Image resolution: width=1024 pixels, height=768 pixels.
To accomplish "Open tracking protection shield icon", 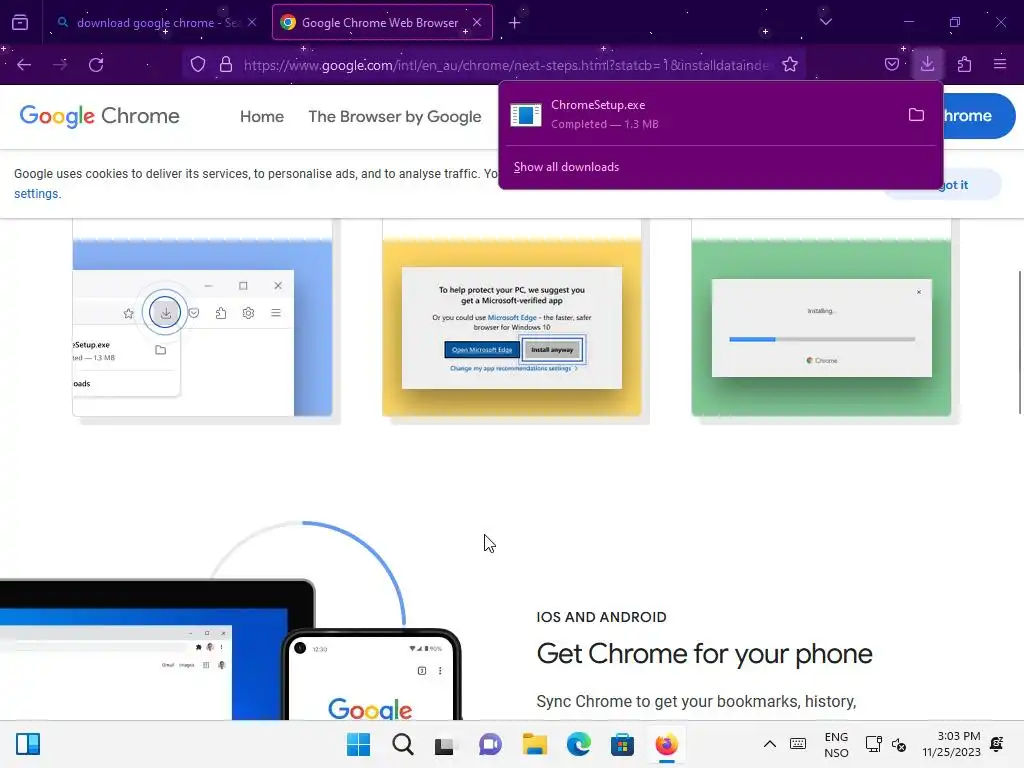I will [x=198, y=65].
